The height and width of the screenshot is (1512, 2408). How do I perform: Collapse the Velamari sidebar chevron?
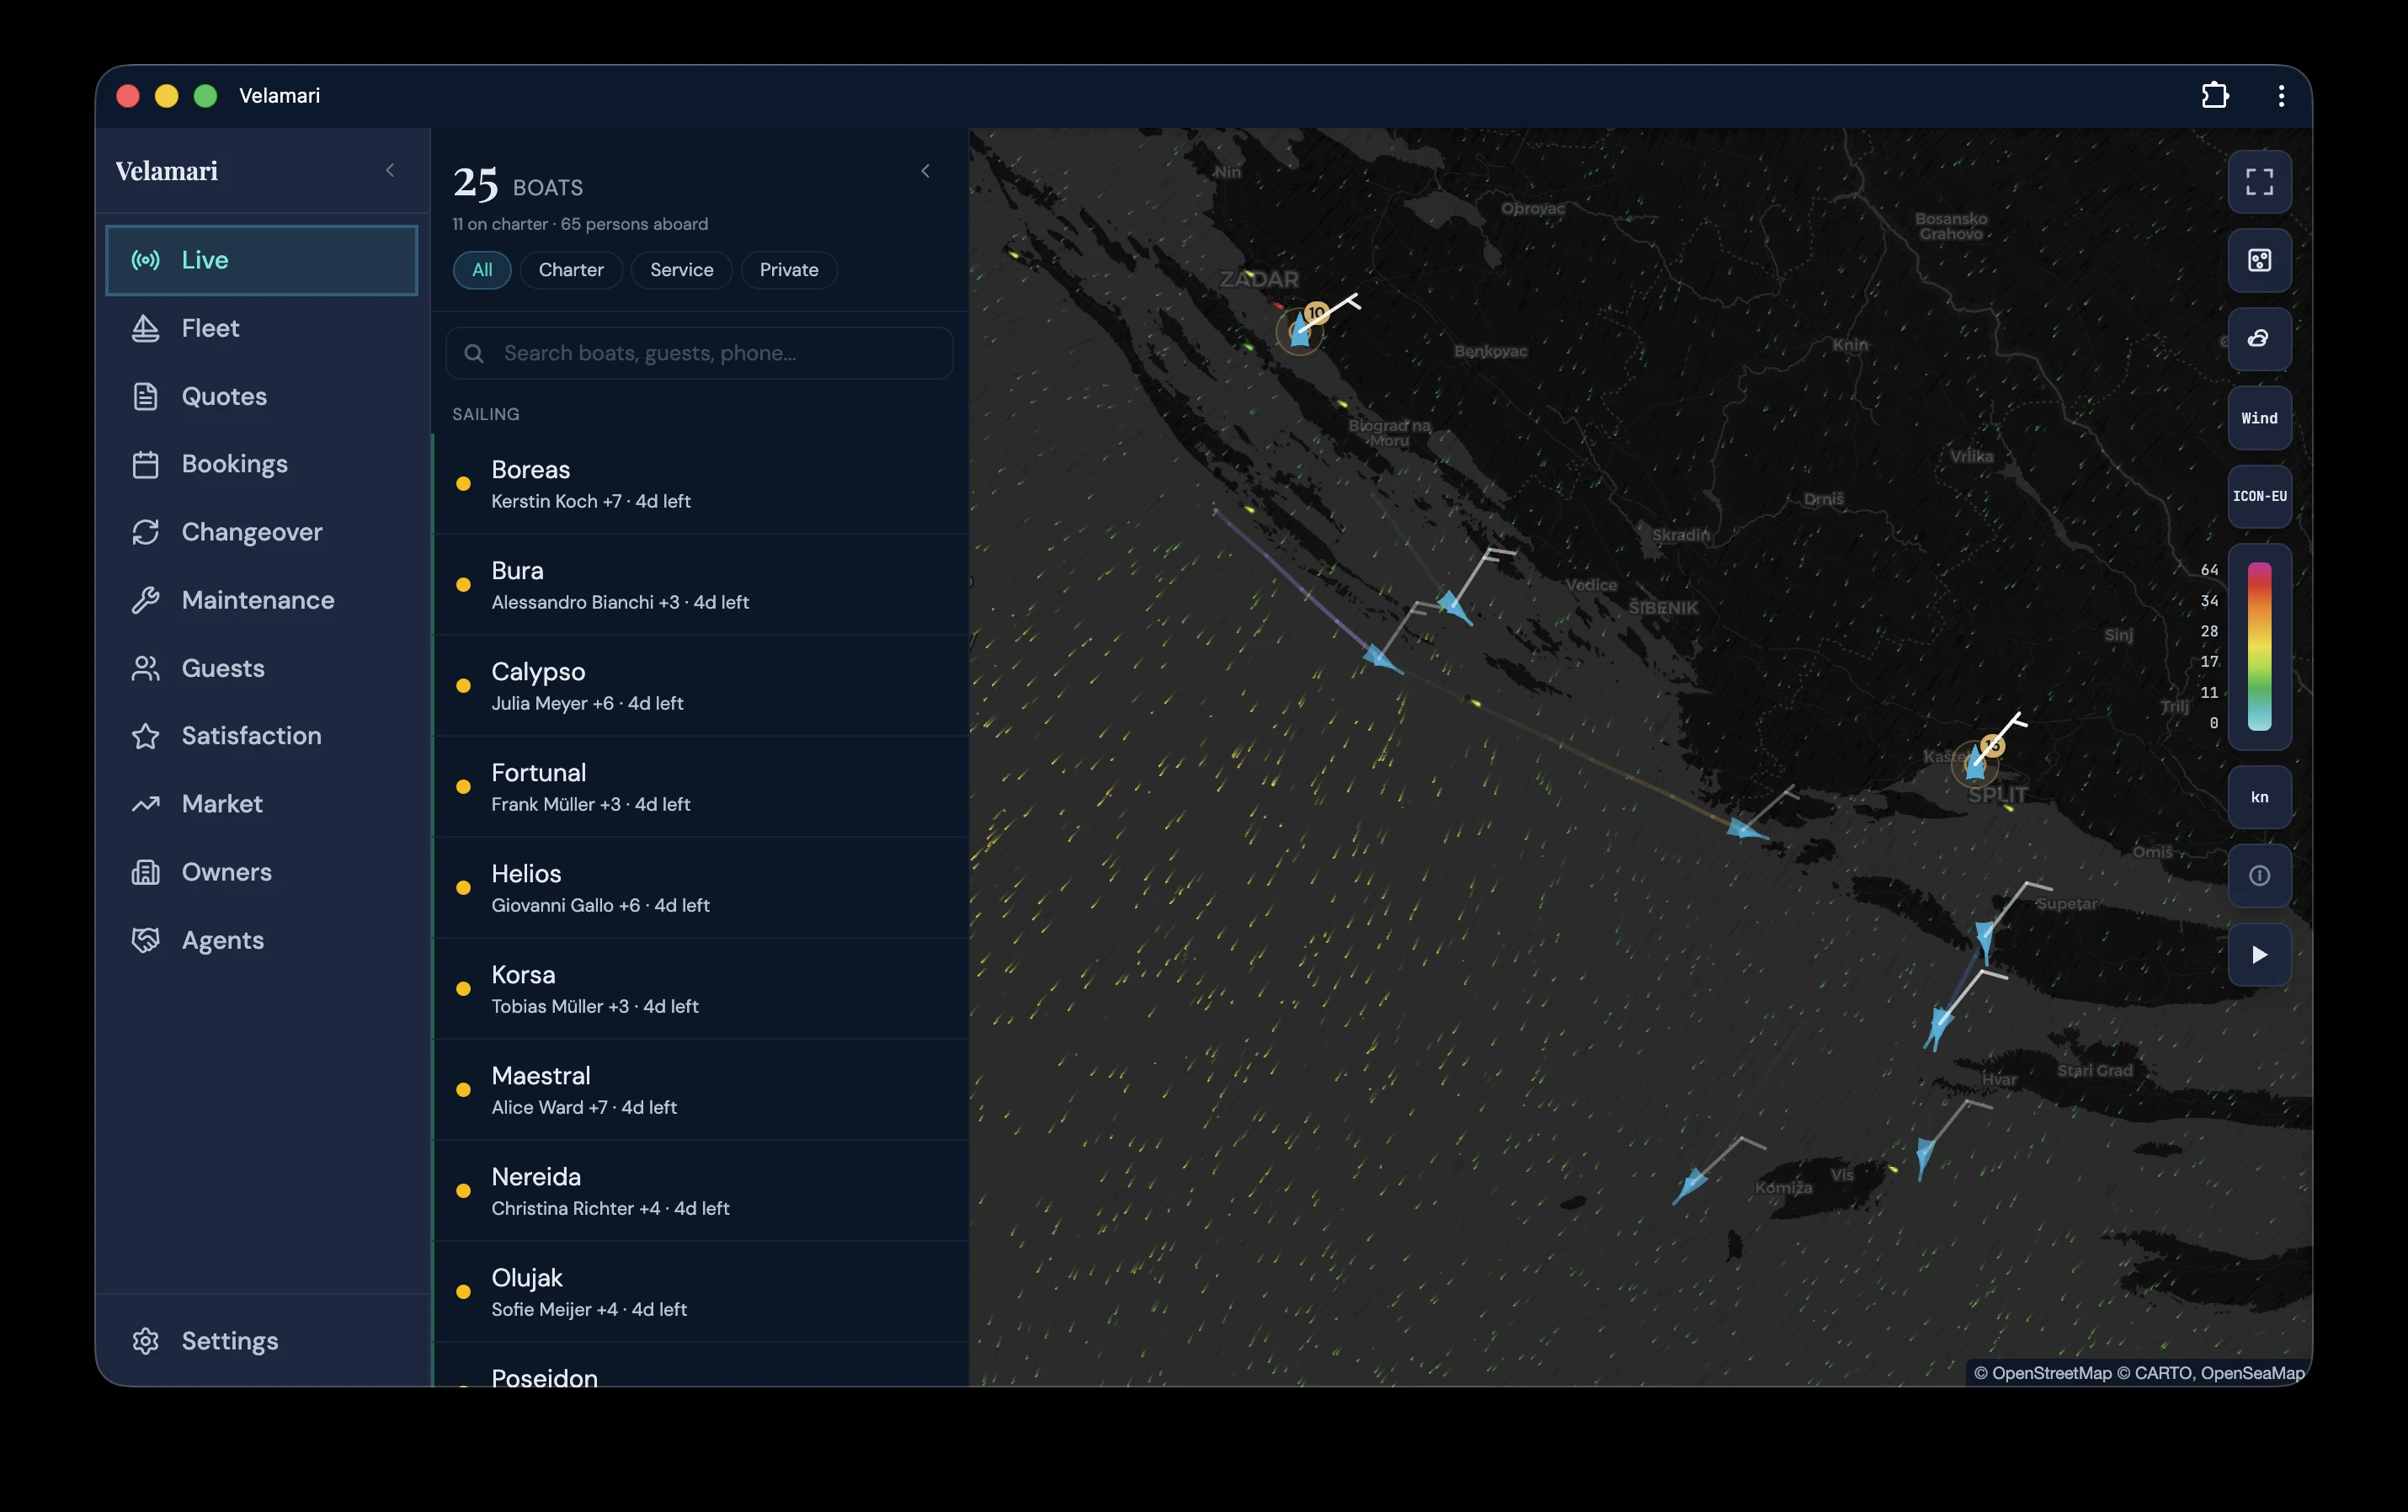pos(390,171)
